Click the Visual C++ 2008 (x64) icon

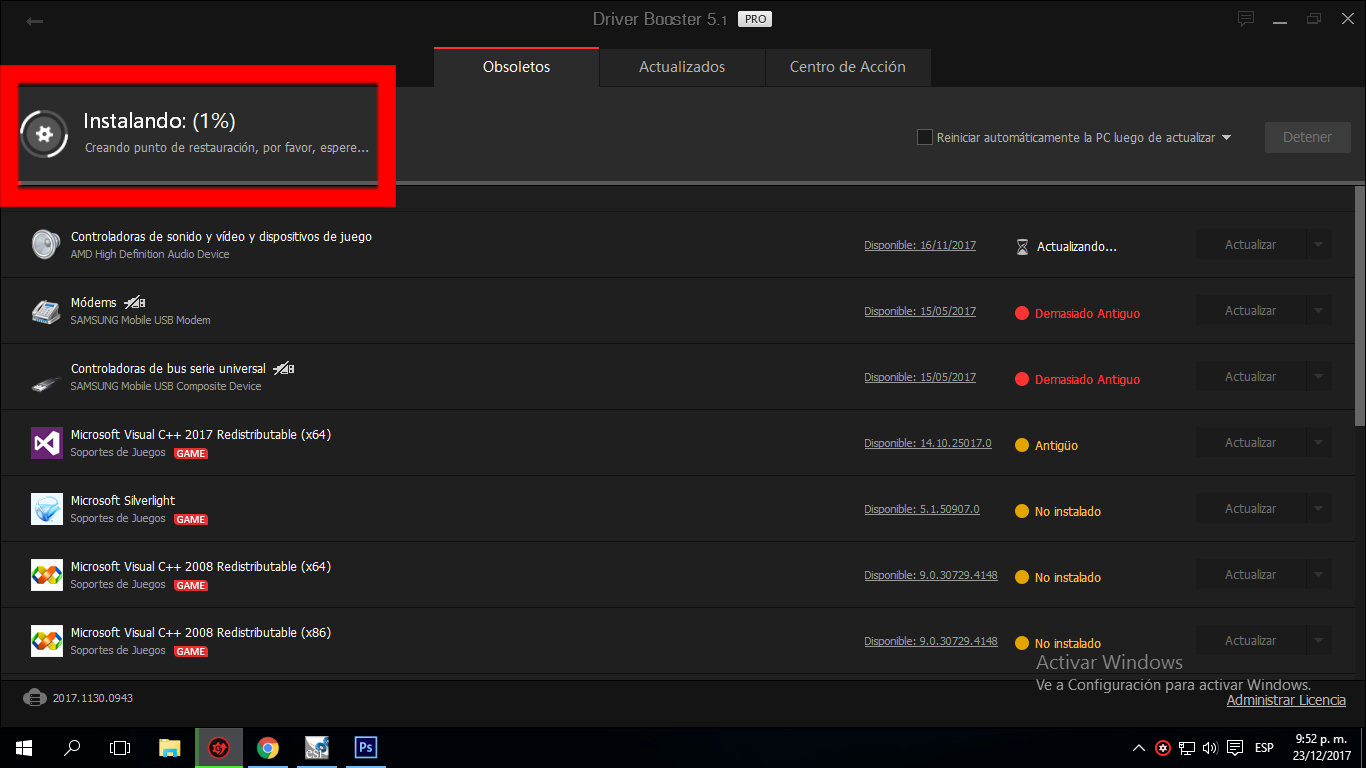tap(46, 575)
